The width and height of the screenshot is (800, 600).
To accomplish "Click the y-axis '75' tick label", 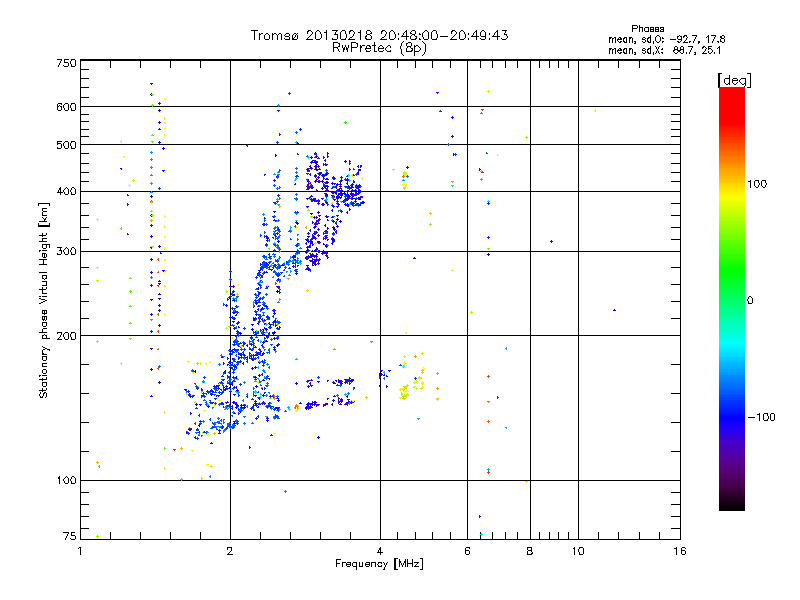I will [70, 536].
